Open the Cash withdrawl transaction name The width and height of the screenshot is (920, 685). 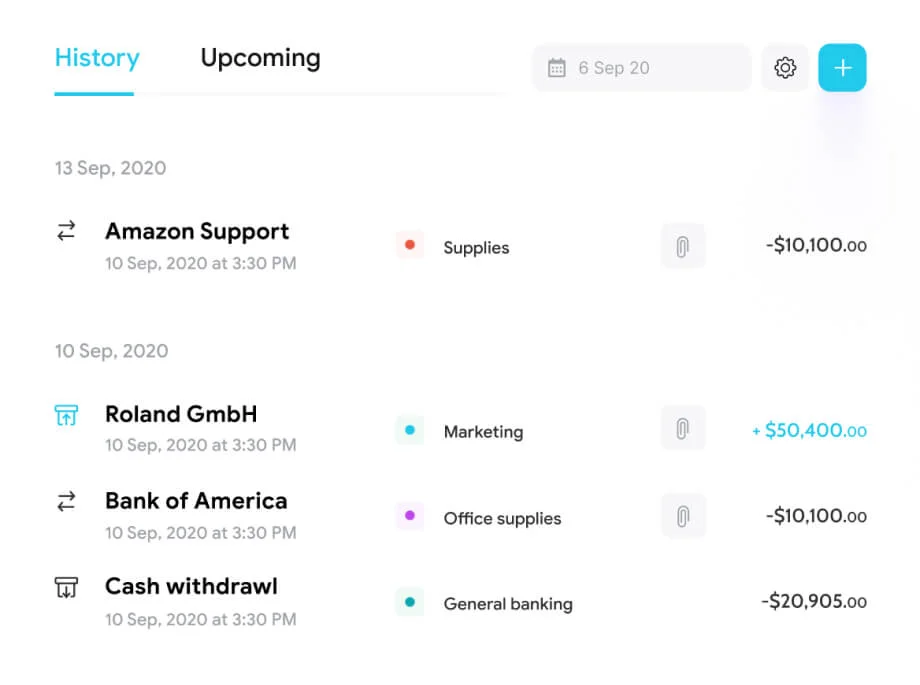tap(191, 587)
